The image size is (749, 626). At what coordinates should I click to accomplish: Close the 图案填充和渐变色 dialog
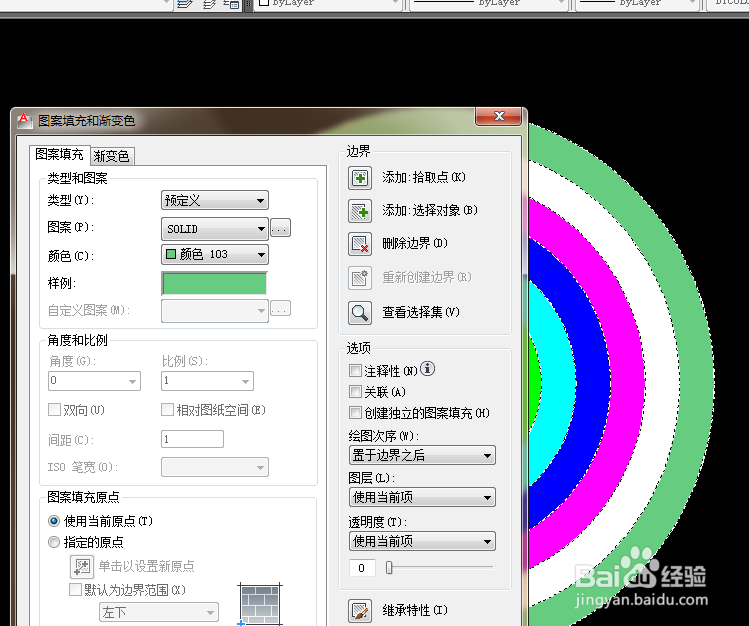[498, 116]
